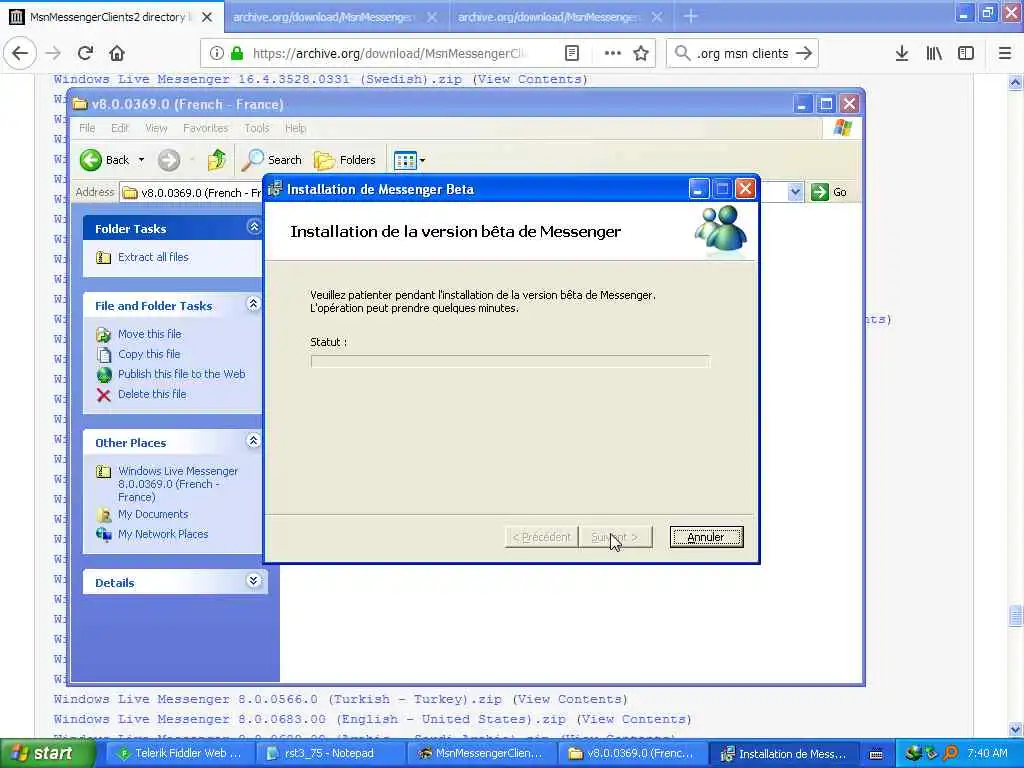Image resolution: width=1024 pixels, height=768 pixels.
Task: Open page actions three-dot menu
Action: [x=613, y=54]
